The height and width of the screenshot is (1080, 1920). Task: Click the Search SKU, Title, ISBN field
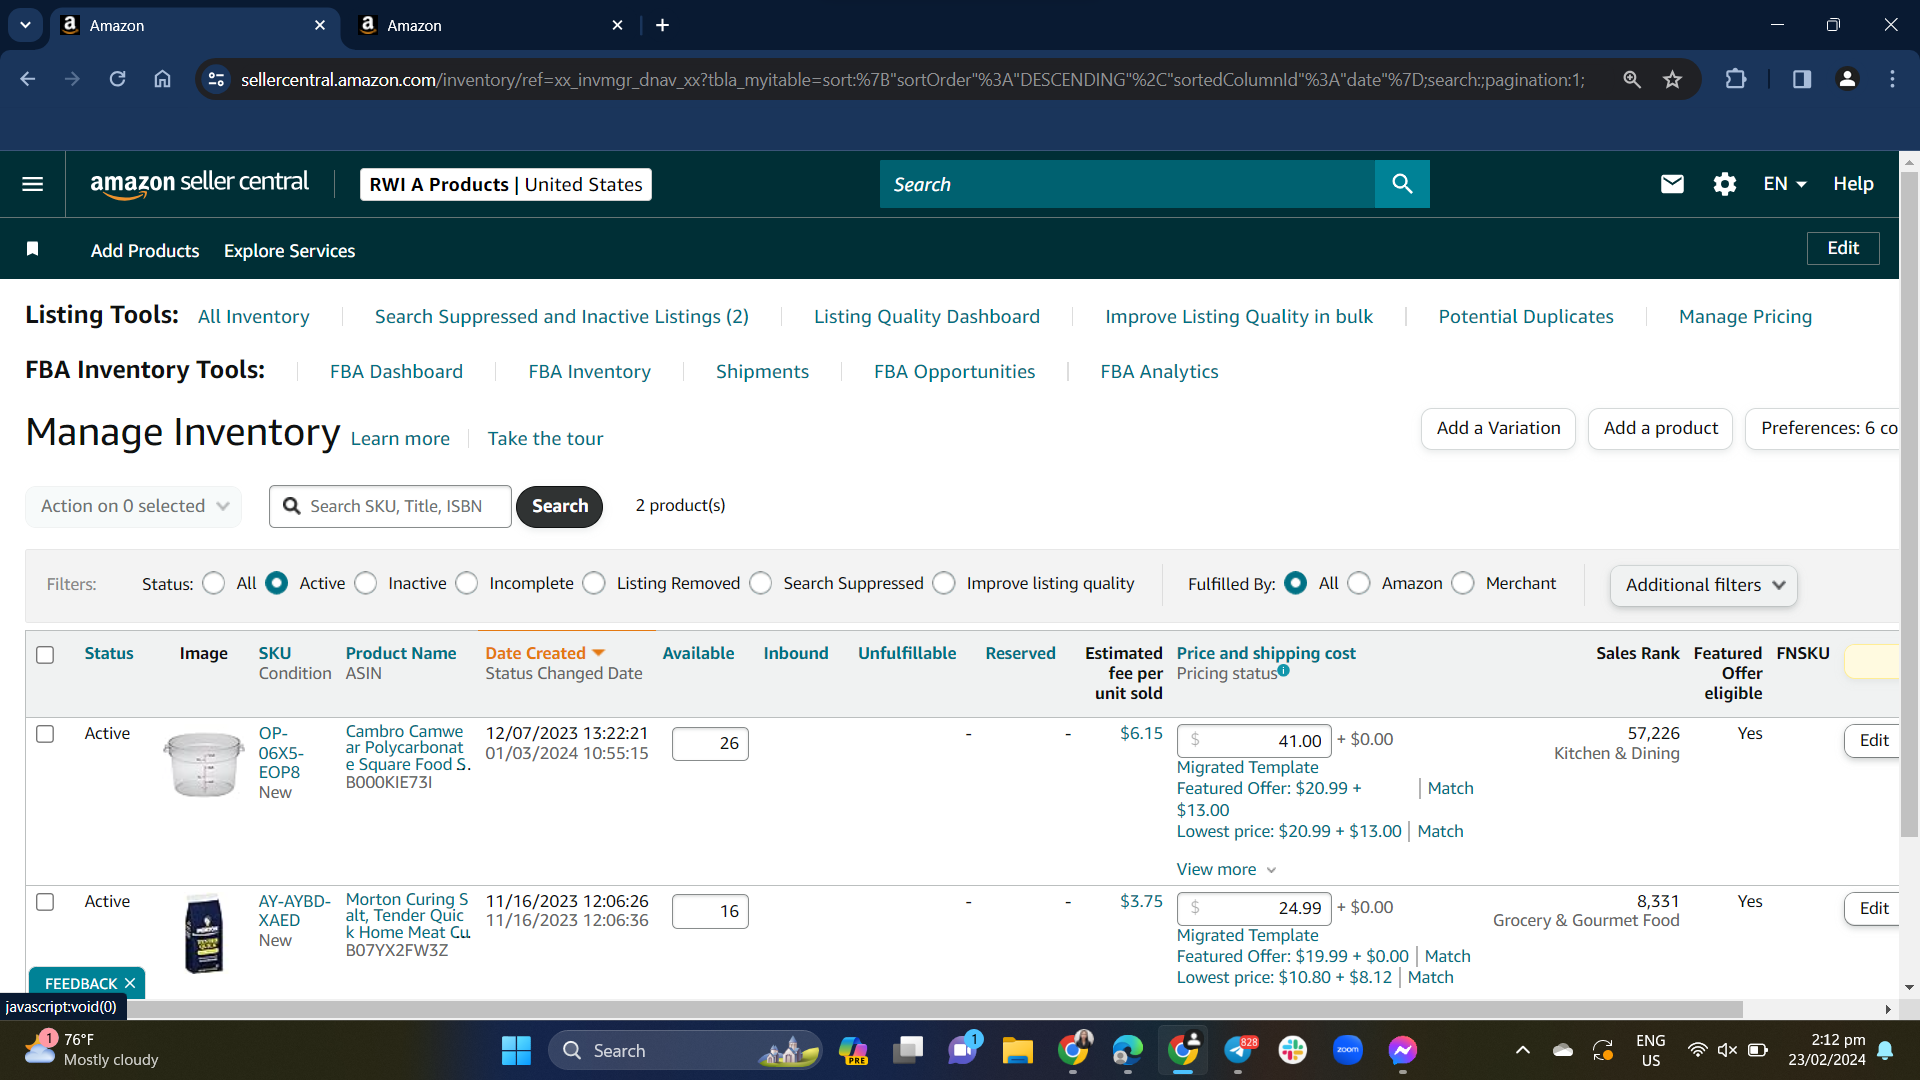[x=390, y=506]
